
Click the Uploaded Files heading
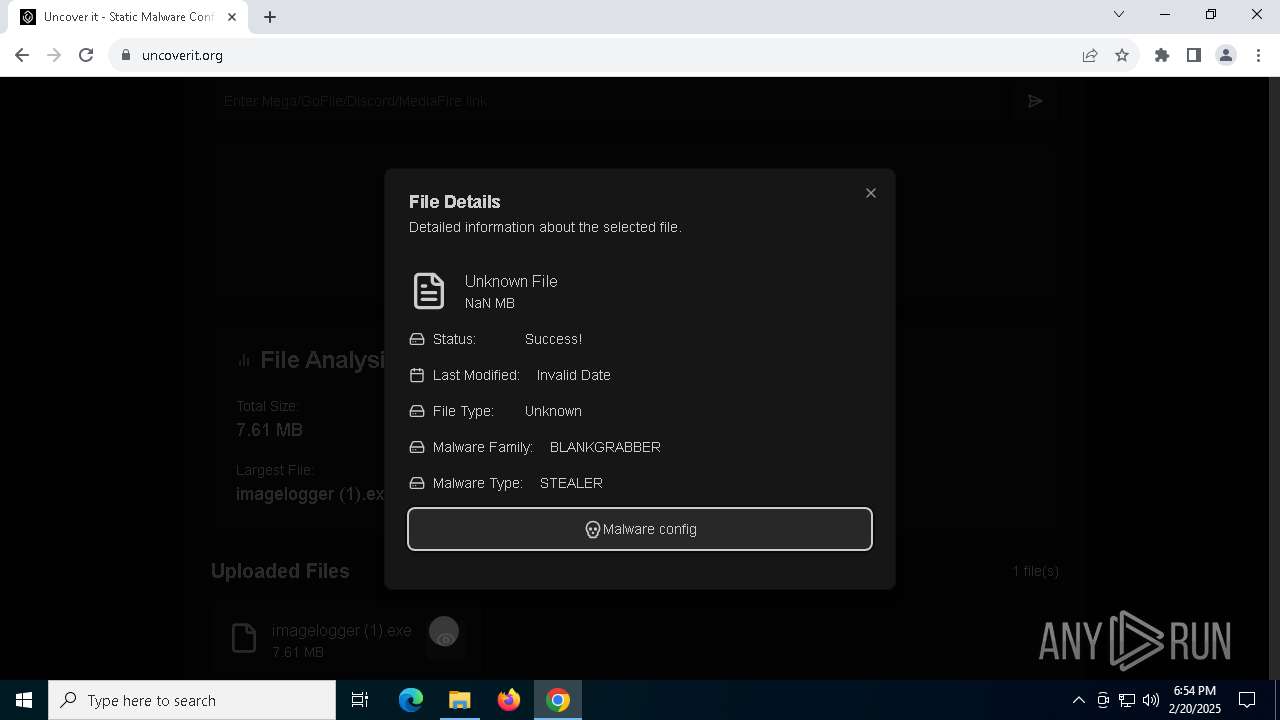click(280, 571)
